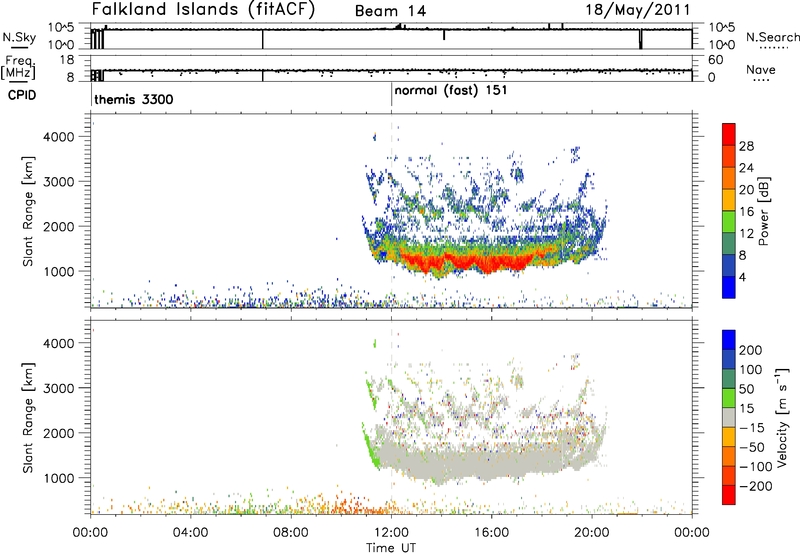Click the 'Power [dB]' color bar label
The image size is (800, 554).
(x=763, y=211)
